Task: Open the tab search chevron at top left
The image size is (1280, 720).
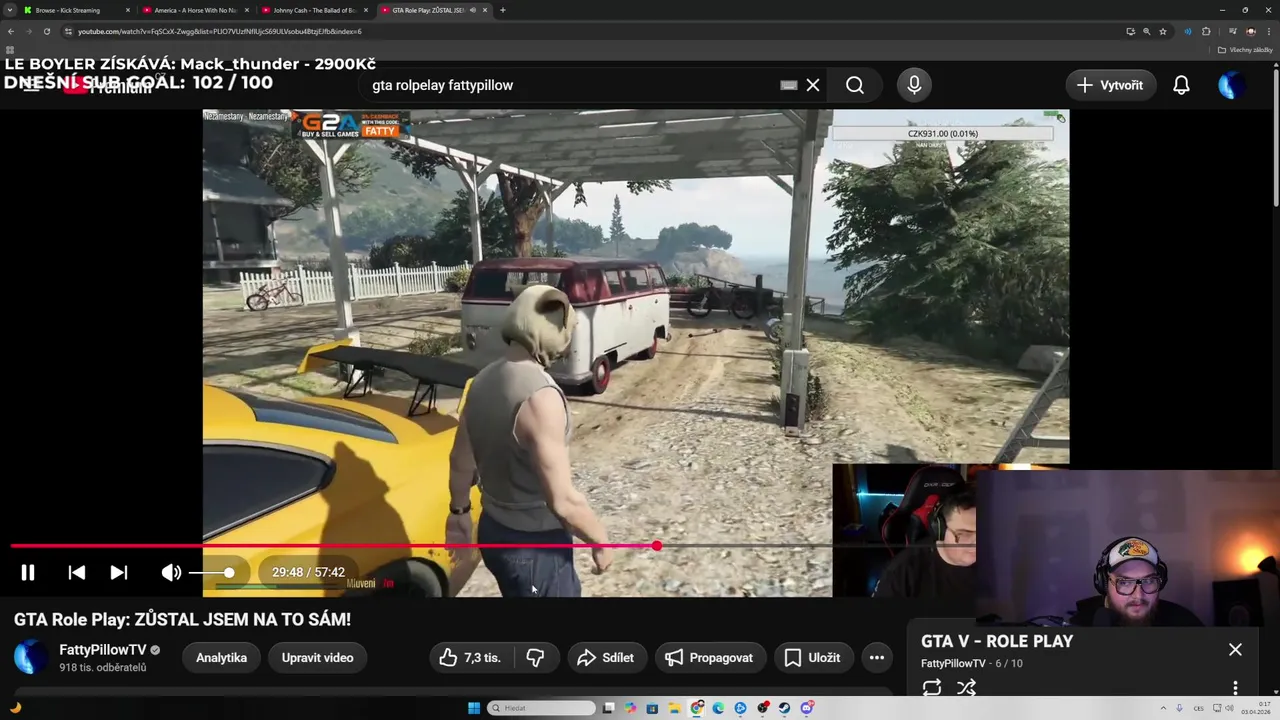Action: tap(9, 10)
